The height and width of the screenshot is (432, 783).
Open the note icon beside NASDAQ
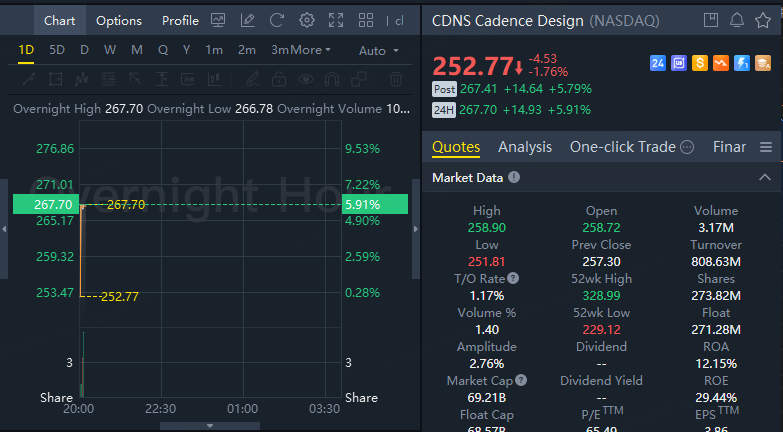point(711,20)
